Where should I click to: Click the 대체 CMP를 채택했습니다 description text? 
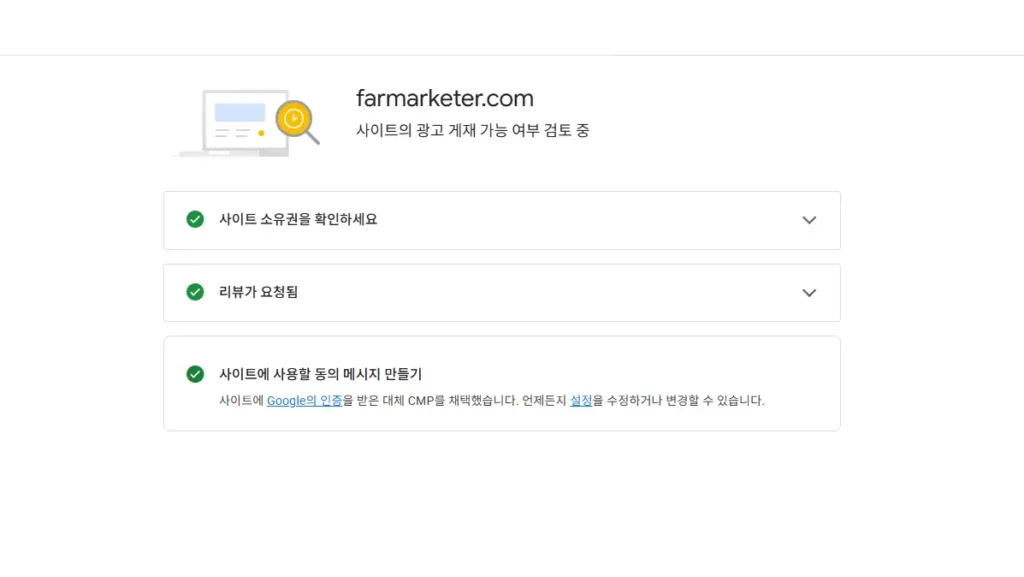[x=437, y=401]
